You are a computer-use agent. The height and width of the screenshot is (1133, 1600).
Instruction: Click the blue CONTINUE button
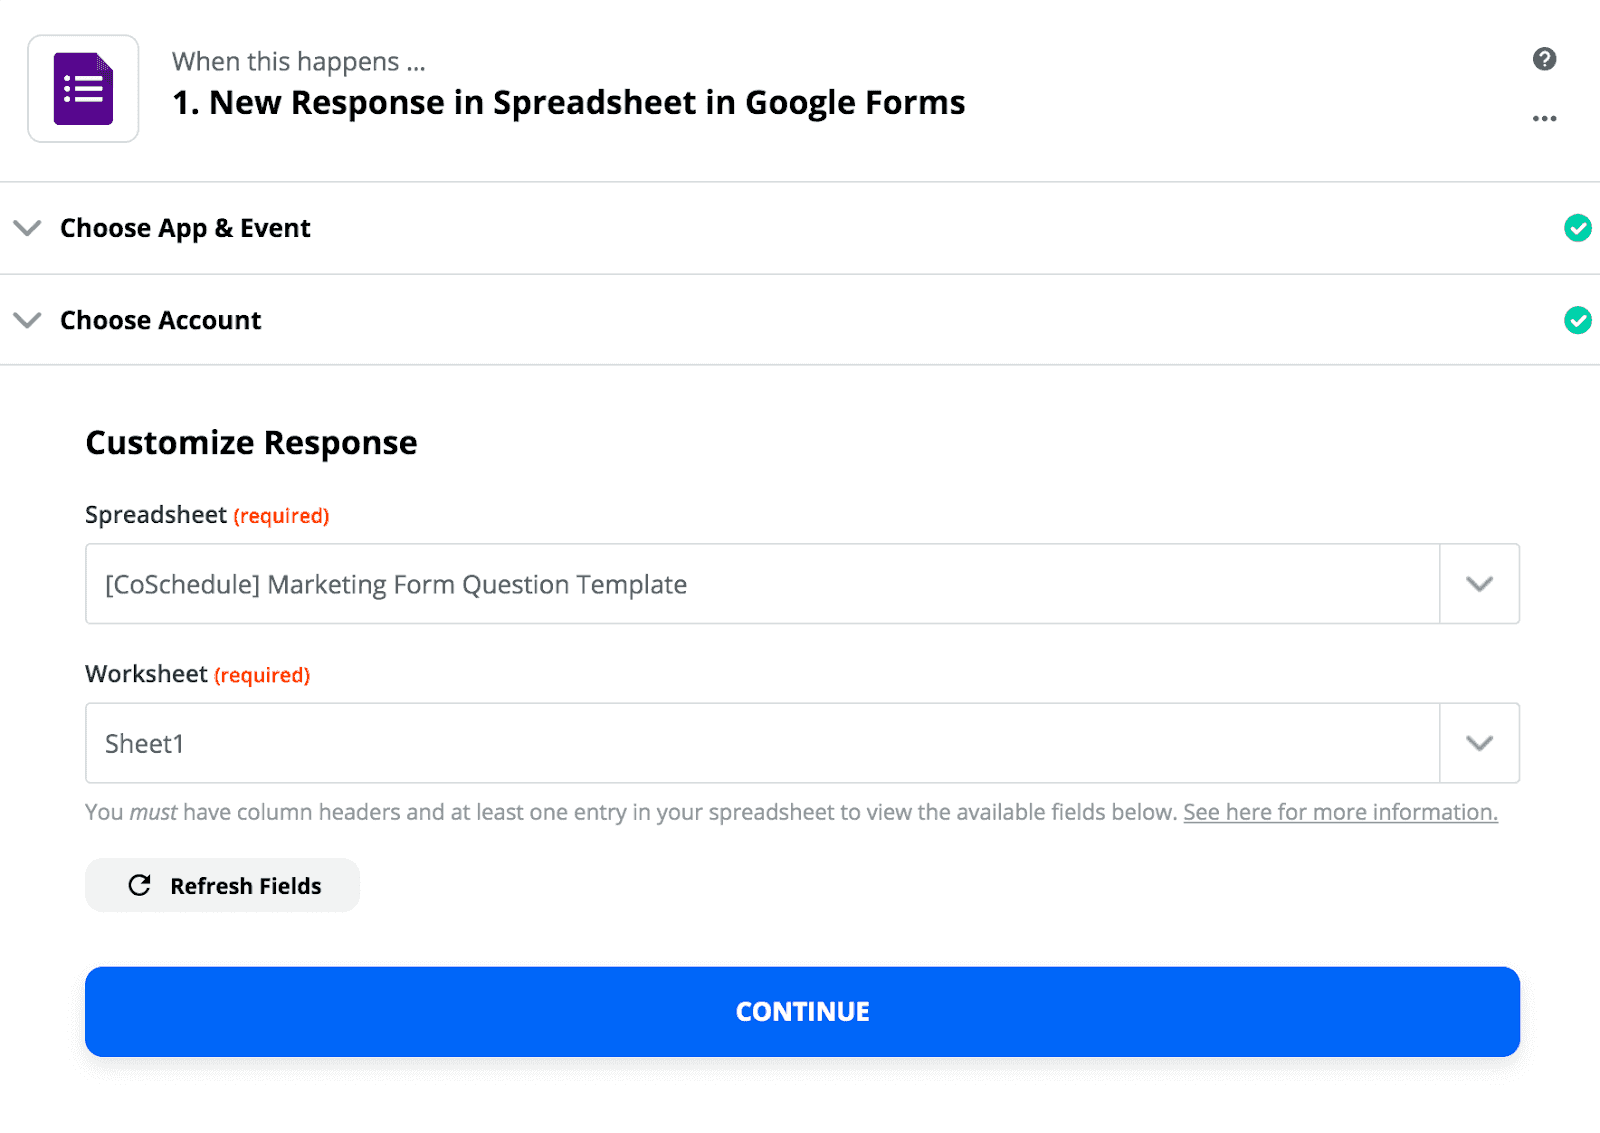(802, 1011)
